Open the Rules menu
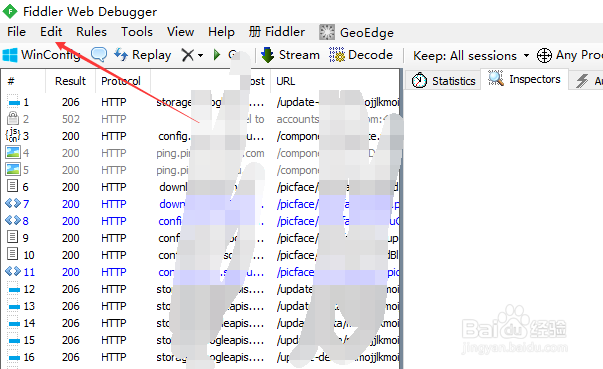The image size is (603, 369). [91, 32]
